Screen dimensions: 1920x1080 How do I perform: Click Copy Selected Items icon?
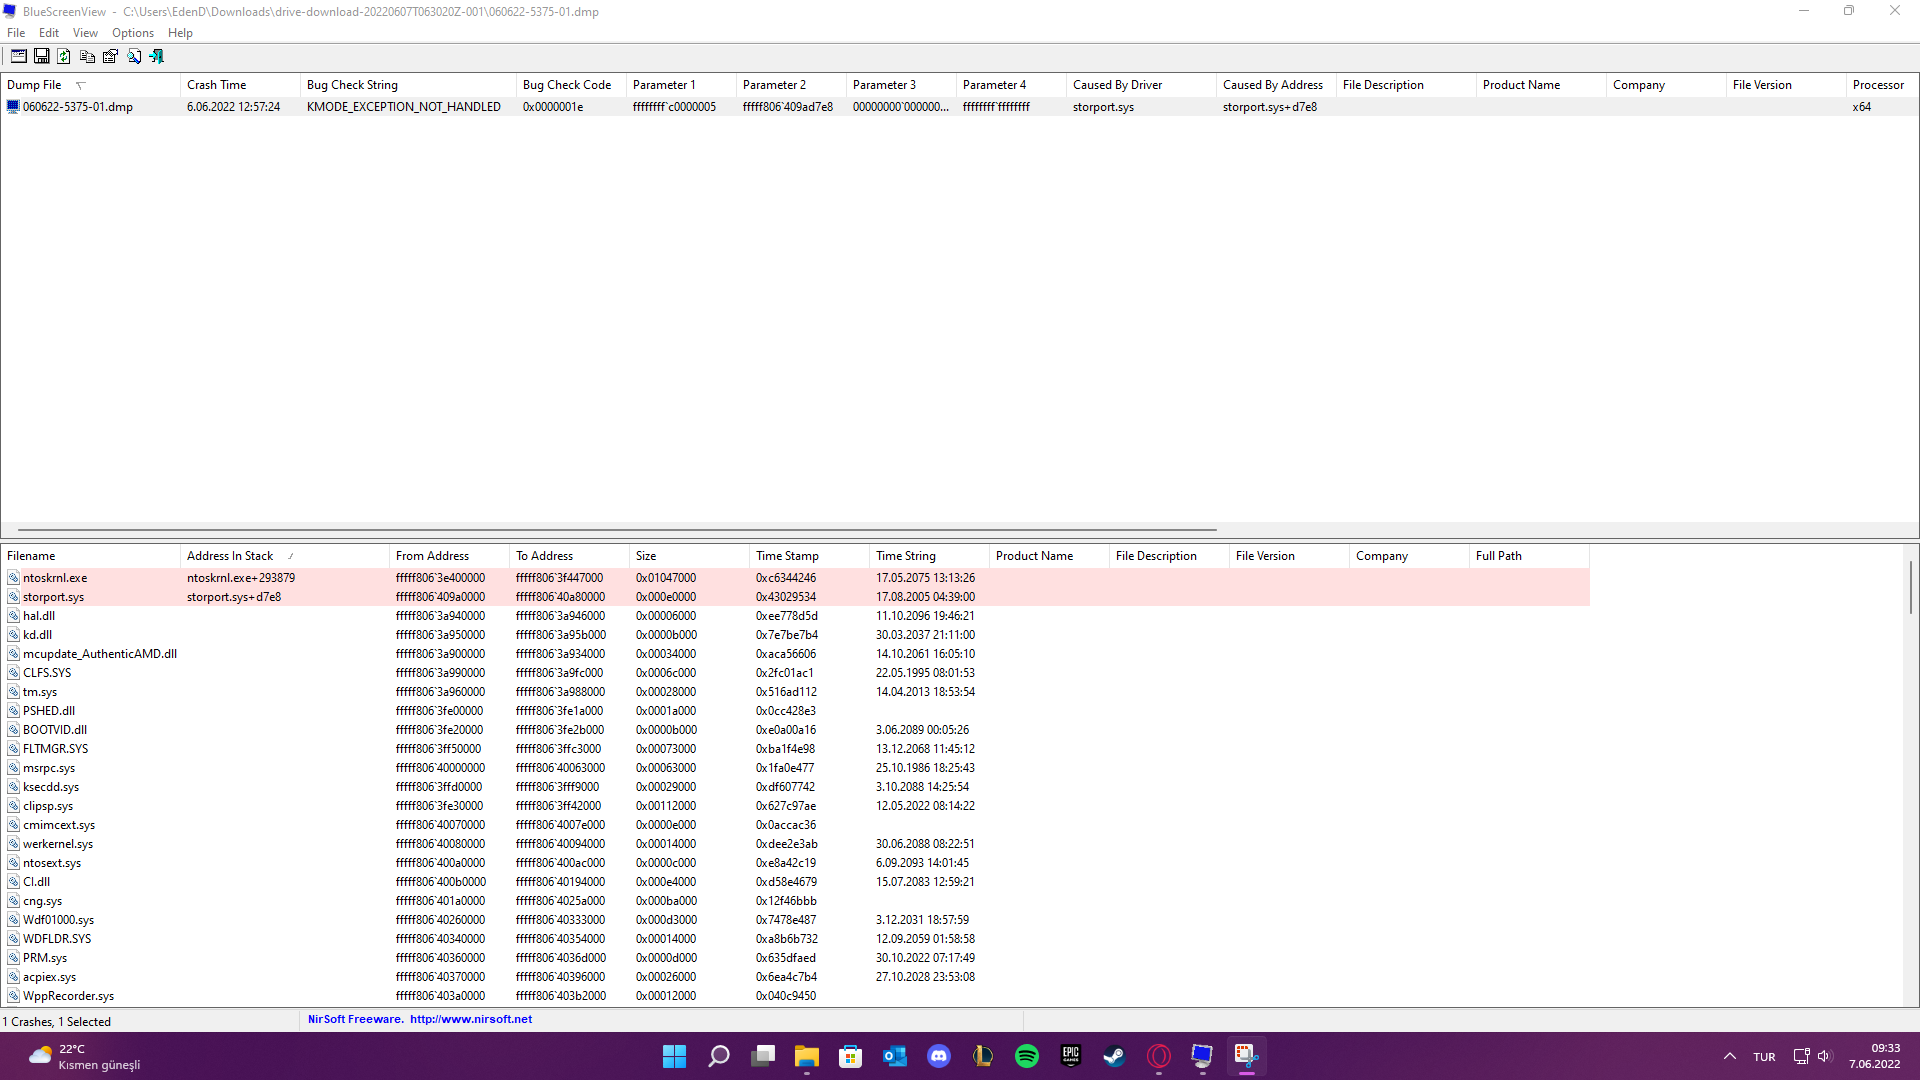87,56
